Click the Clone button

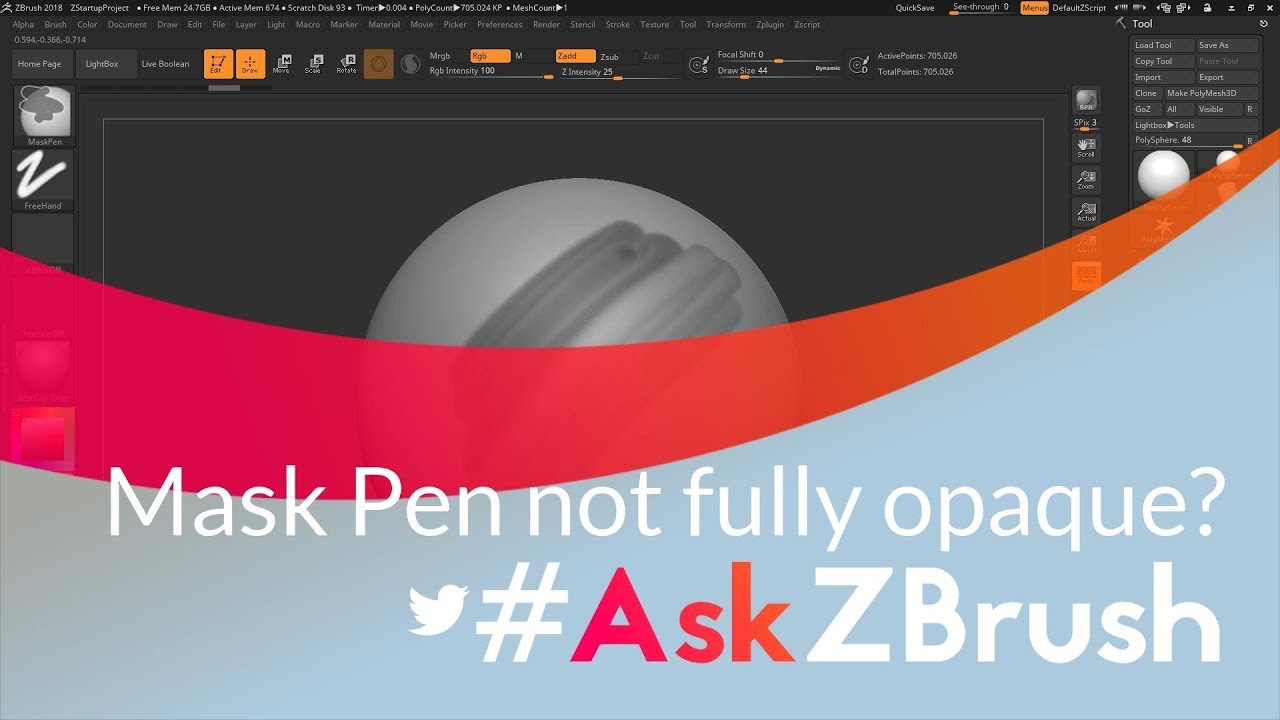coord(1147,93)
